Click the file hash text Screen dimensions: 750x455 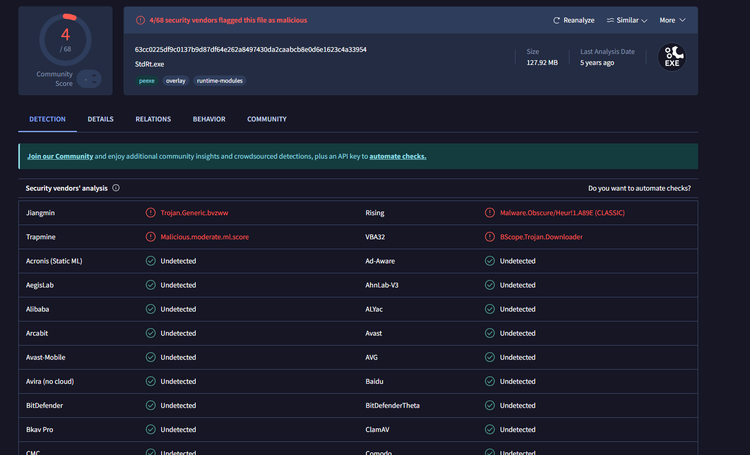tap(251, 50)
